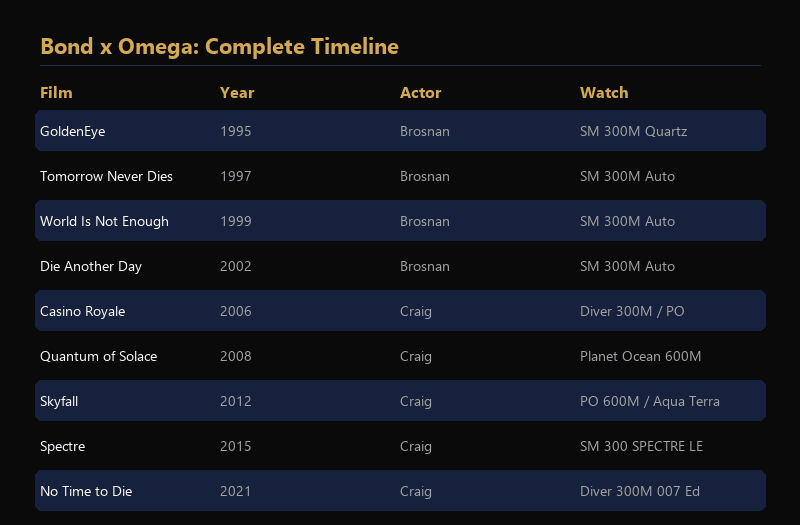The width and height of the screenshot is (800, 525).
Task: Click year 2008 in the table
Action: (x=236, y=356)
